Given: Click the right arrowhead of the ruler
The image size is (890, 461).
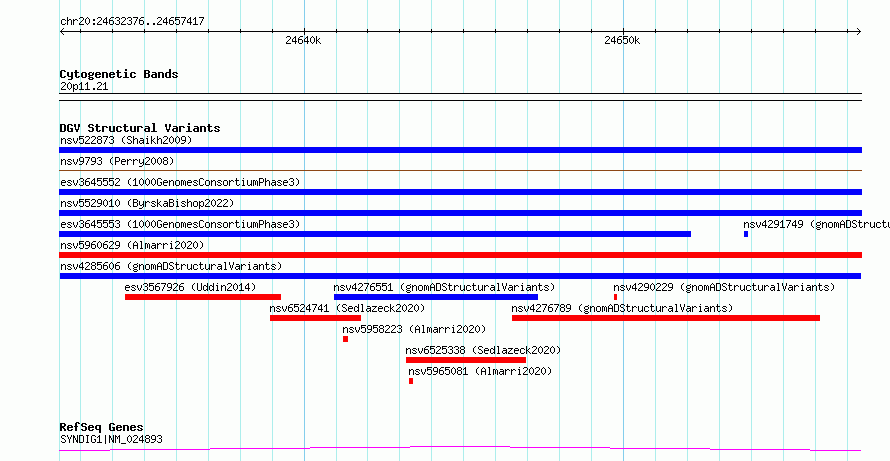Looking at the screenshot, I should click(x=859, y=32).
